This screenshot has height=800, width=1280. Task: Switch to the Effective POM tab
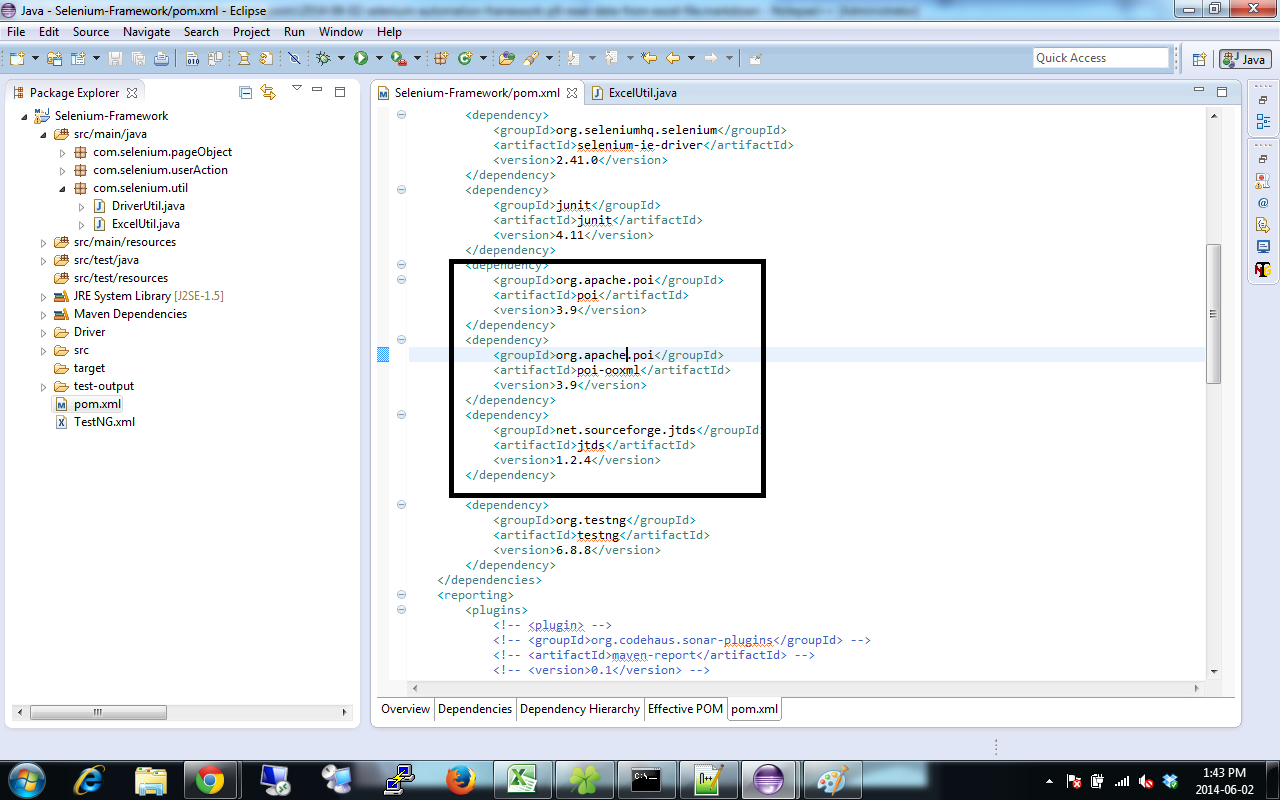685,709
